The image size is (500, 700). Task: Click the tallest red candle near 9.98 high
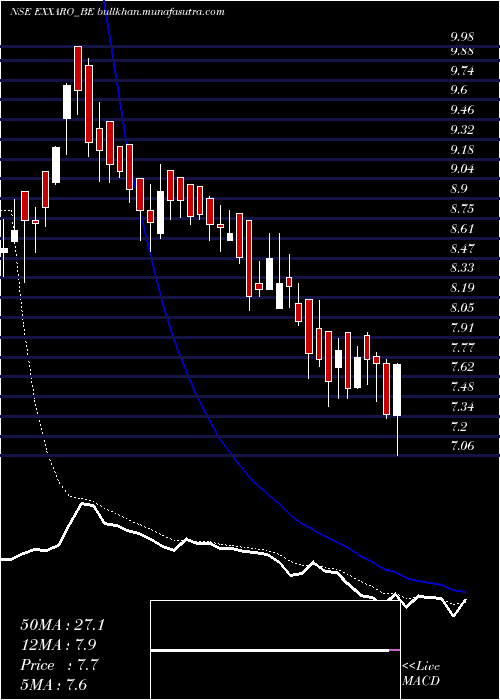[78, 68]
